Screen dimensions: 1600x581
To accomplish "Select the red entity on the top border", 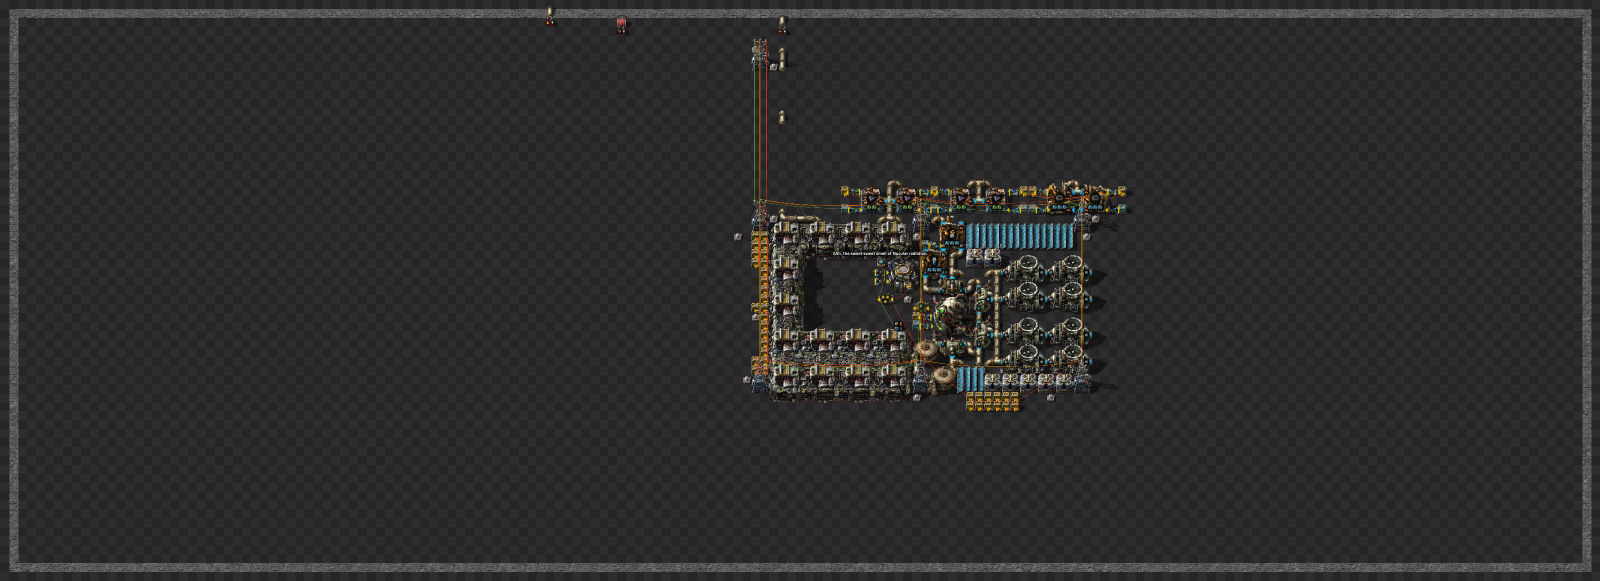I will pos(621,24).
